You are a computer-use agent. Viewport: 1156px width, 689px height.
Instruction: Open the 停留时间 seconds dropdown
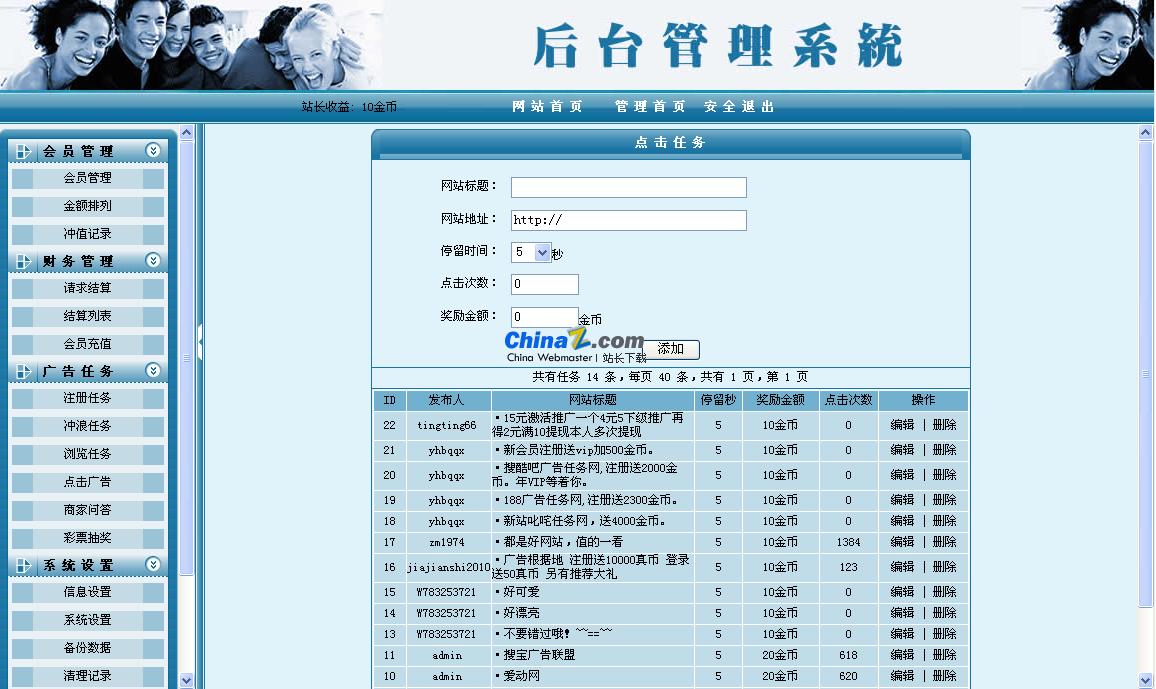[540, 252]
